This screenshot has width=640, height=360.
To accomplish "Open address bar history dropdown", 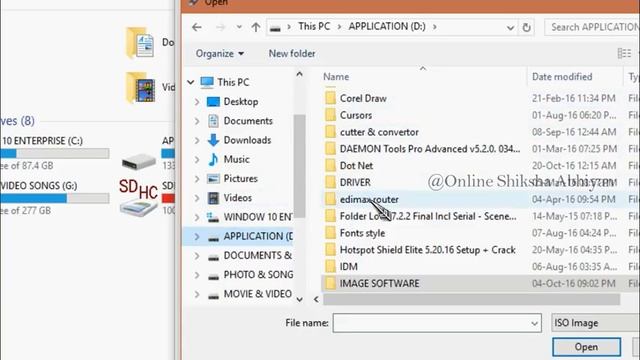I will coord(510,28).
